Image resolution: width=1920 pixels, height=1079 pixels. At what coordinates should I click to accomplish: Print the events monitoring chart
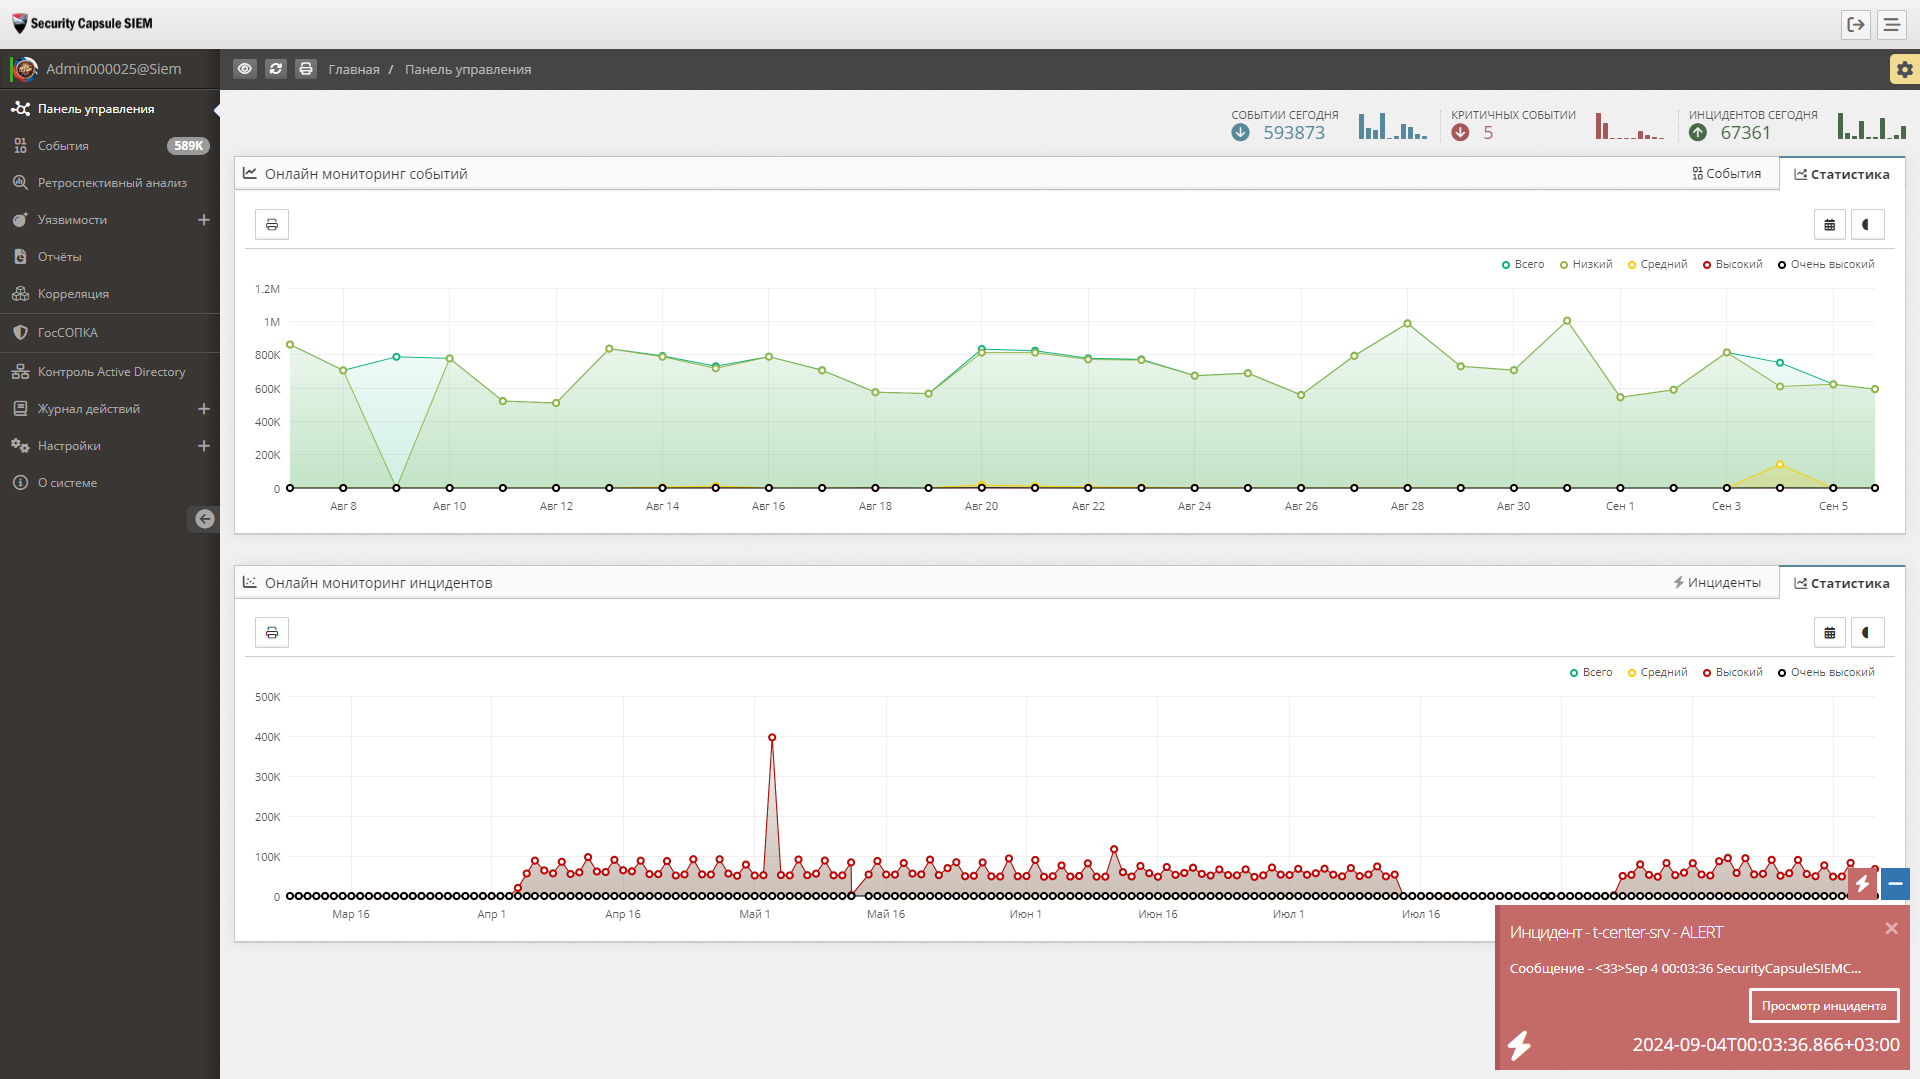pyautogui.click(x=272, y=224)
